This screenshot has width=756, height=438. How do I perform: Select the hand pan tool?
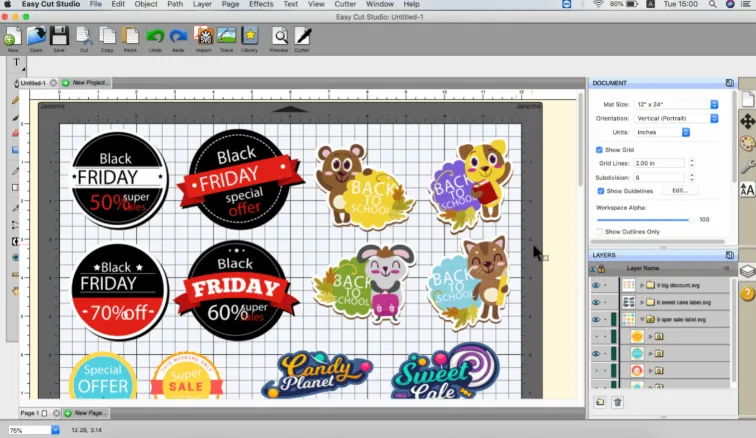[15, 291]
